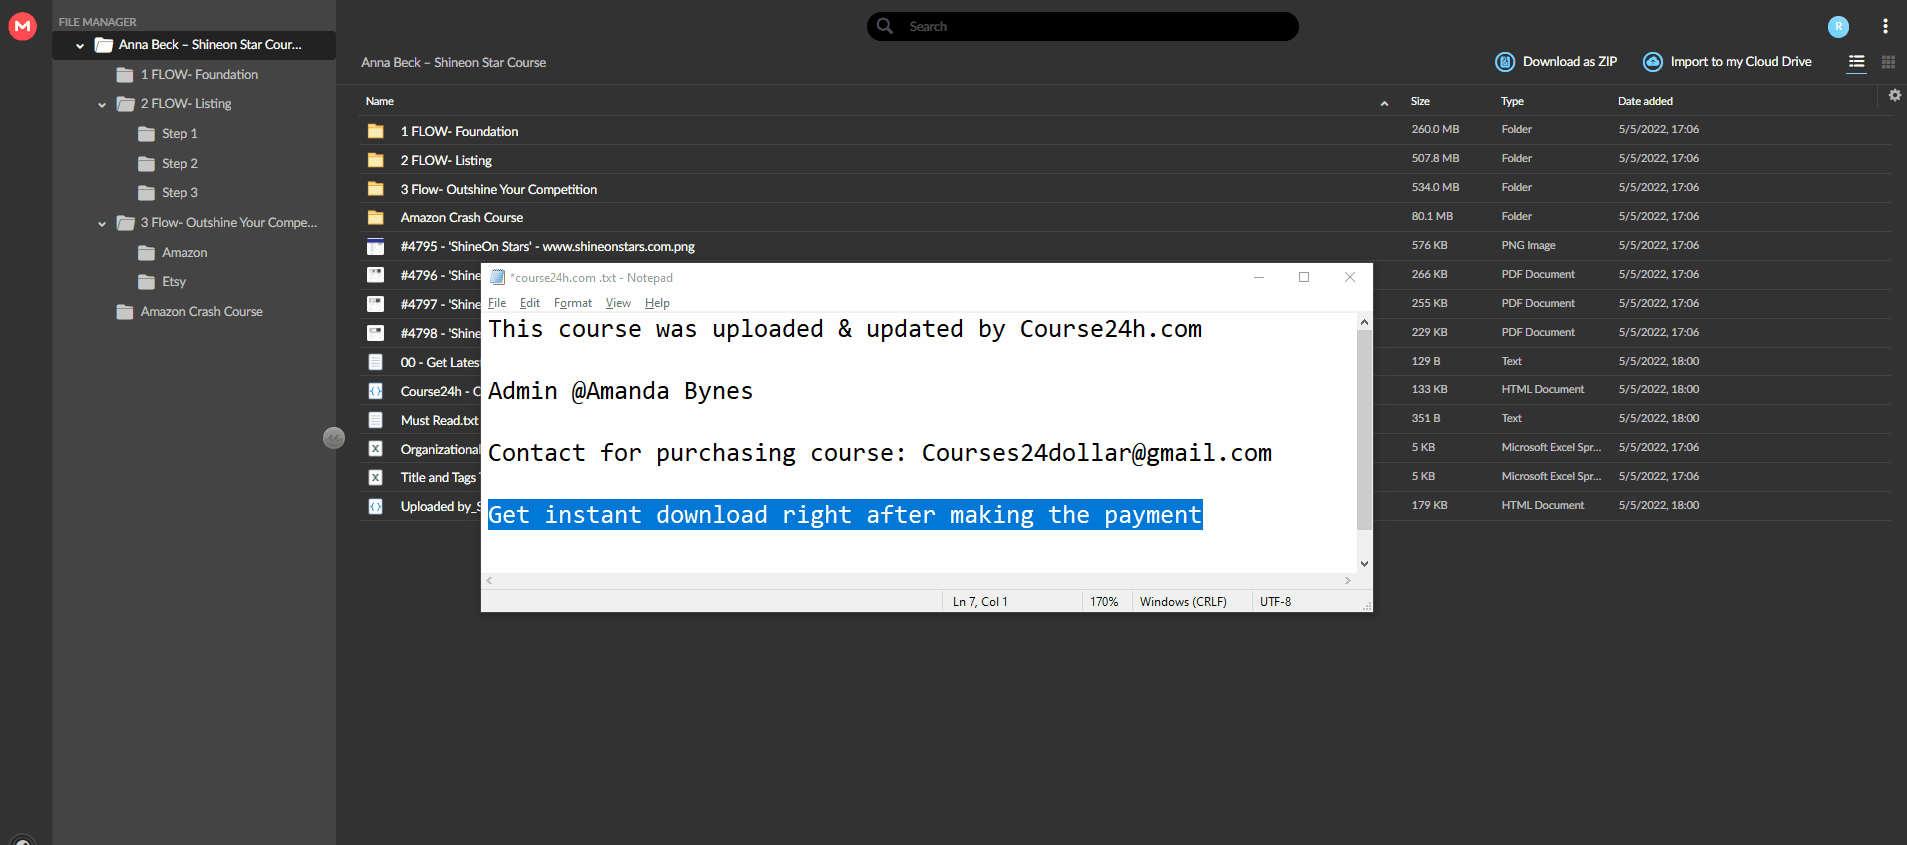Open the Edit menu in Notepad
This screenshot has height=845, width=1907.
(530, 303)
